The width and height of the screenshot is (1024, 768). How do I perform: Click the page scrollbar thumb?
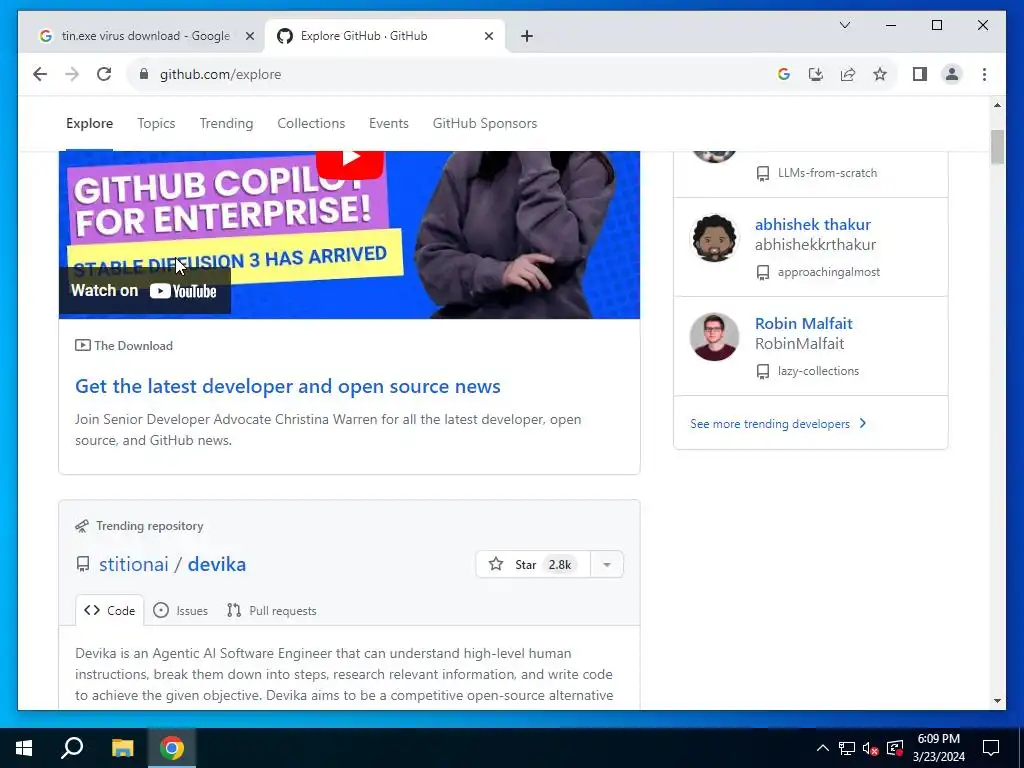tap(997, 147)
